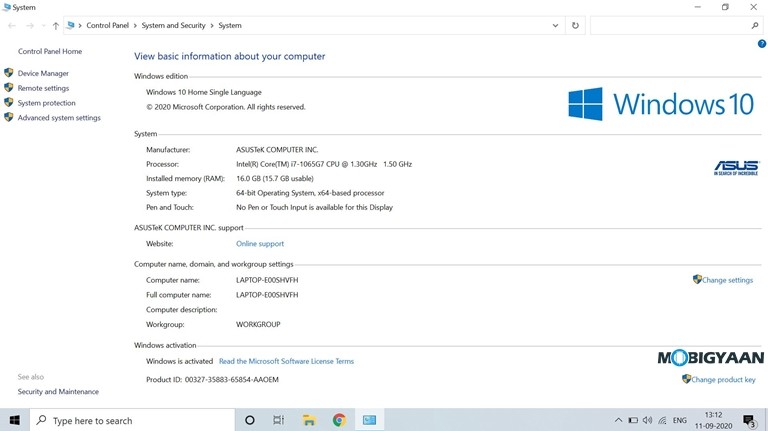This screenshot has width=768, height=431.
Task: Open Remote settings link
Action: point(43,88)
